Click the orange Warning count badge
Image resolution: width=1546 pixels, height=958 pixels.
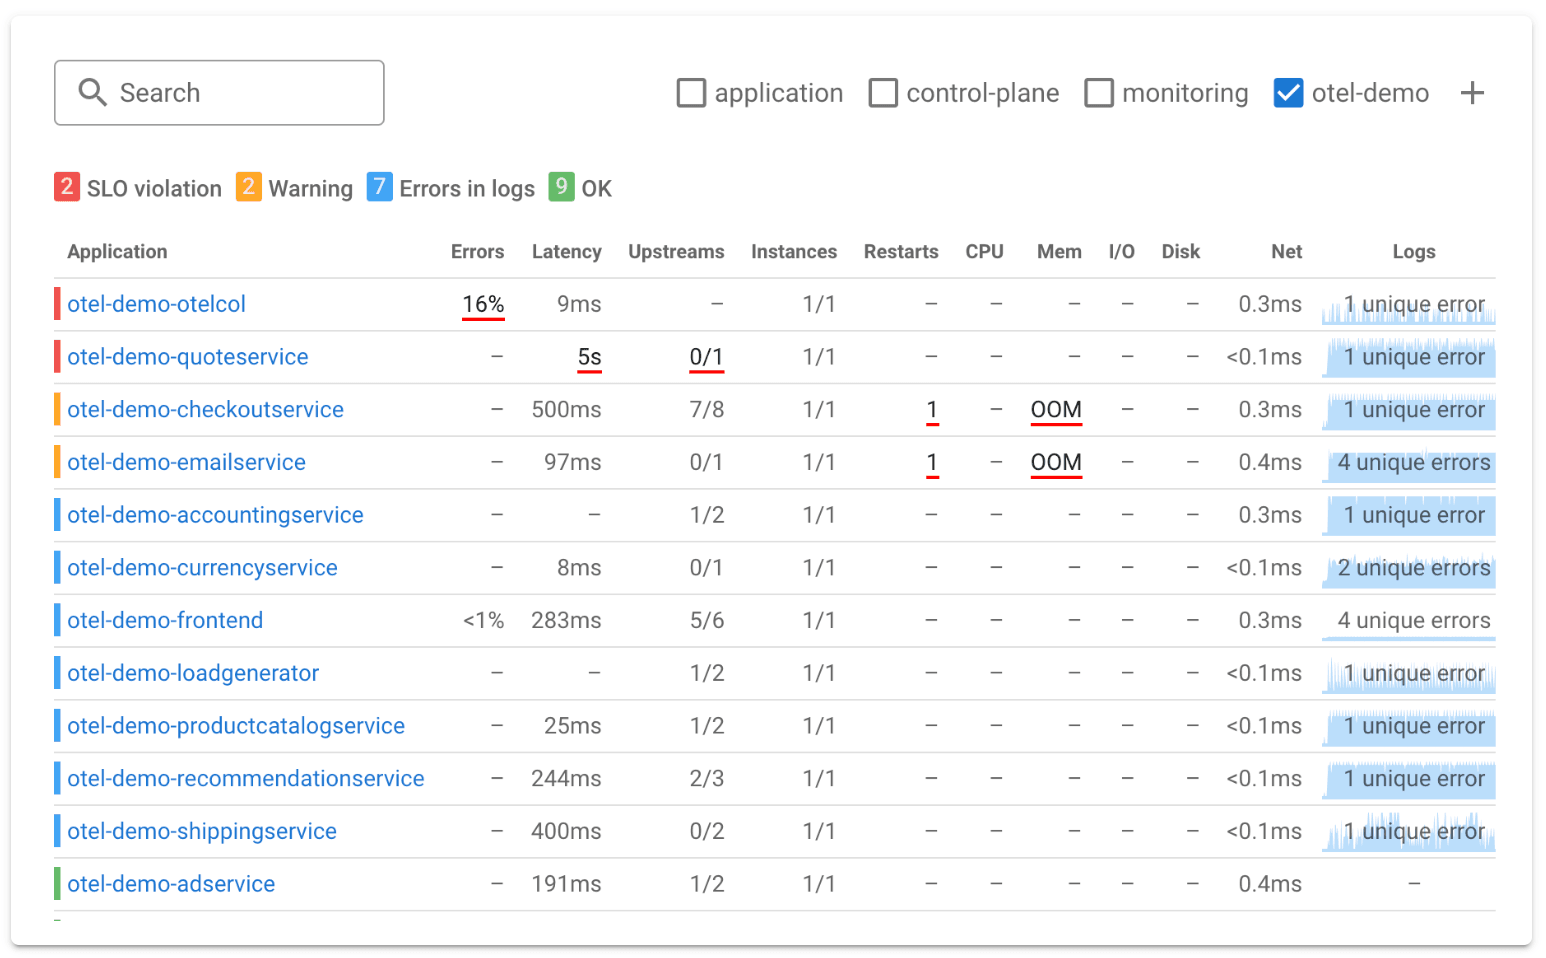click(x=248, y=187)
